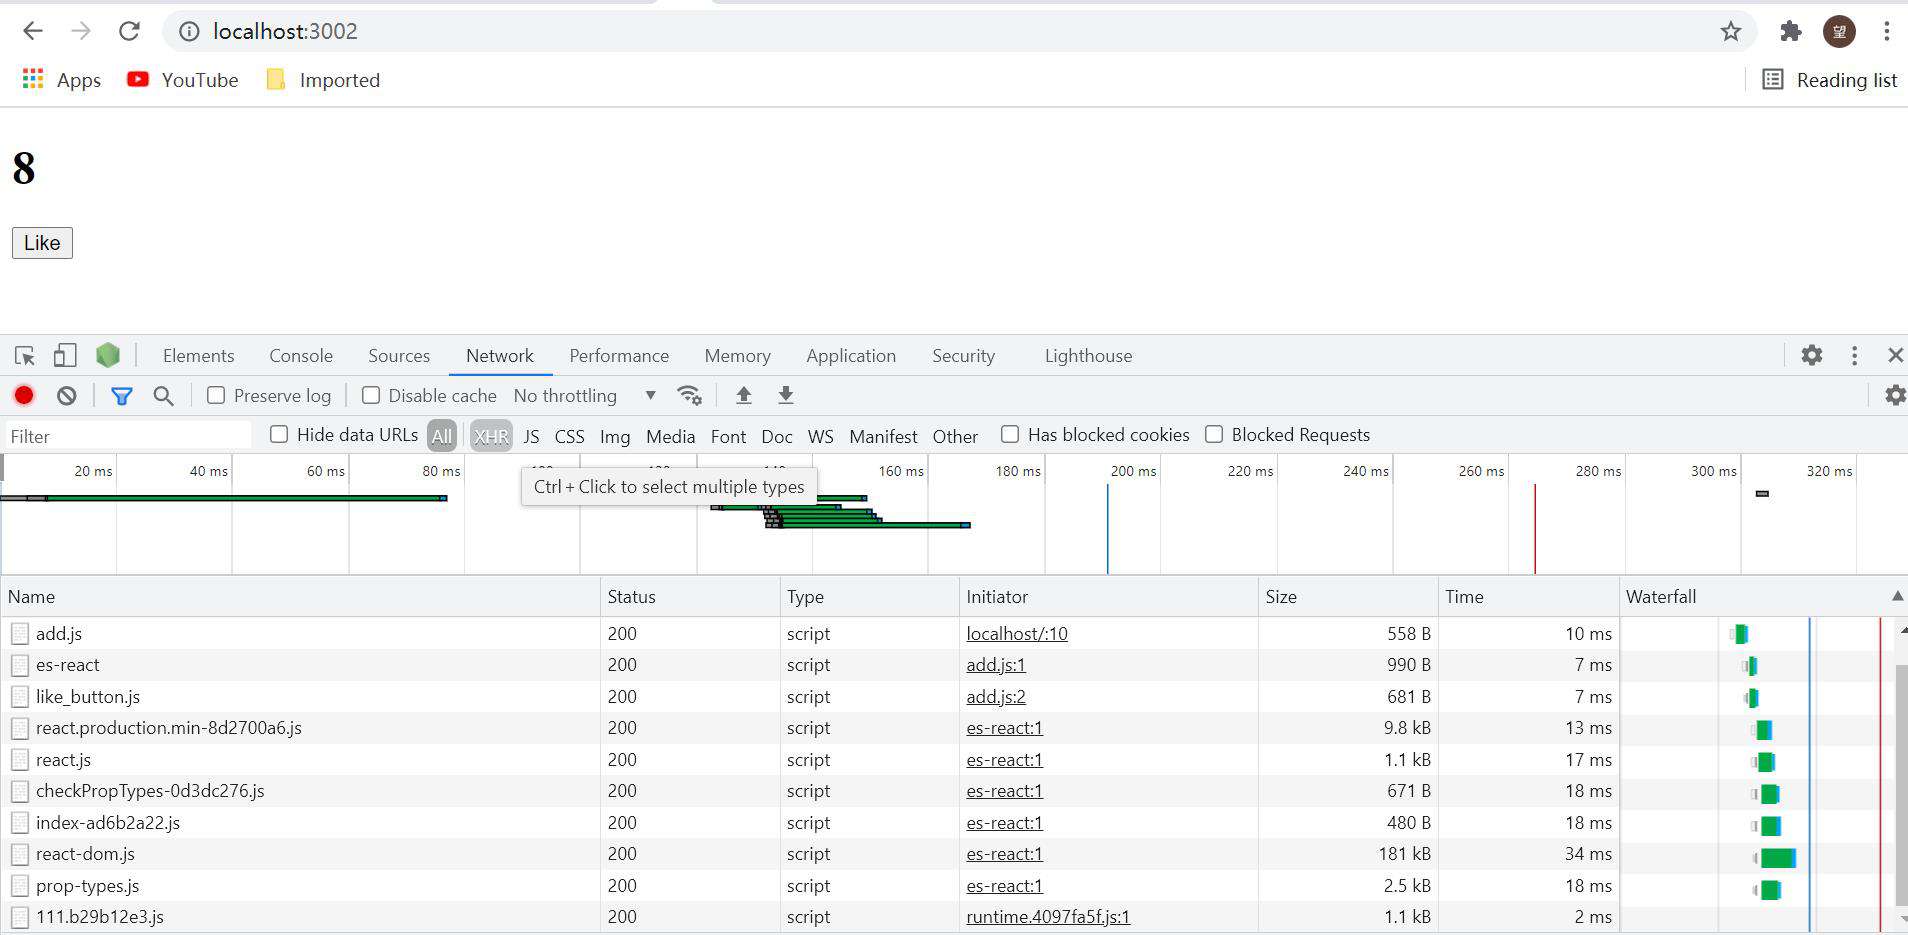Open network search magnifier

pos(164,396)
